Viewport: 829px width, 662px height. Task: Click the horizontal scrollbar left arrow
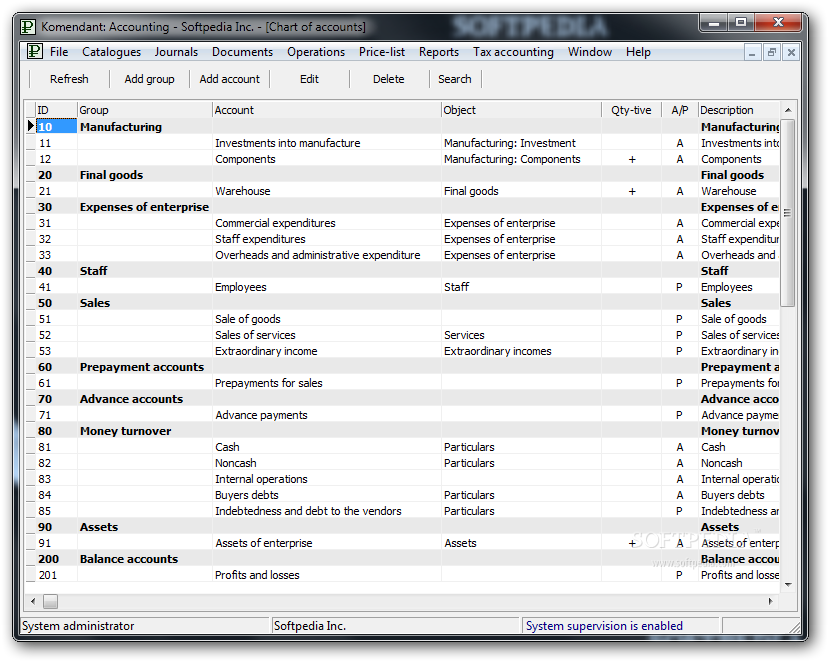(x=33, y=601)
